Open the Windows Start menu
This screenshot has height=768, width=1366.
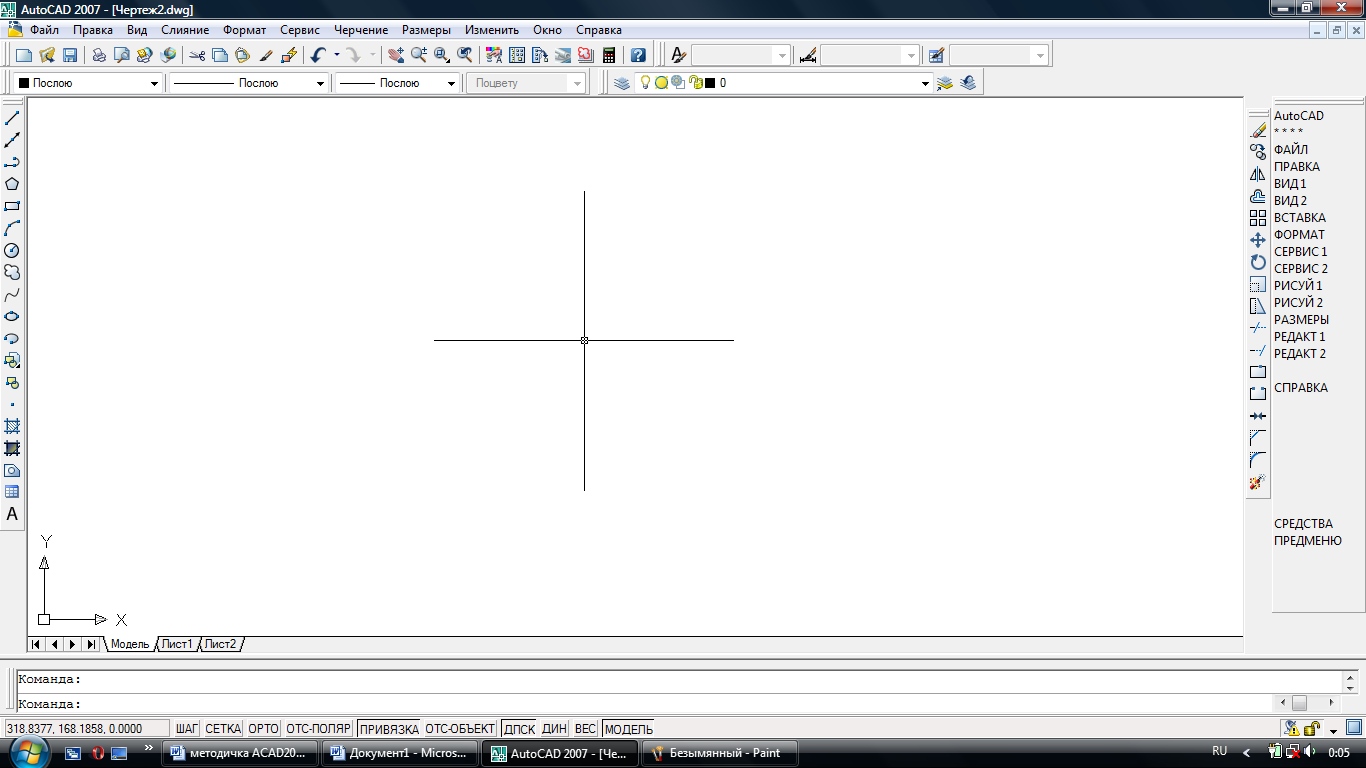point(29,752)
